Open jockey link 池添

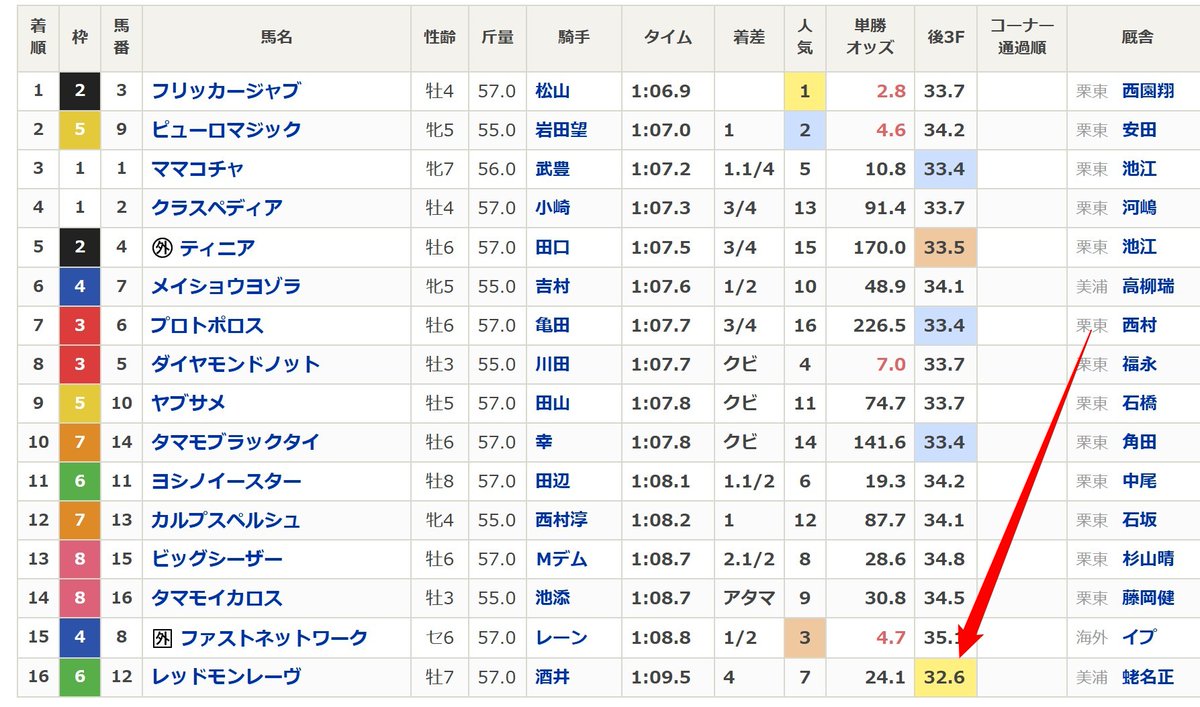[x=552, y=598]
